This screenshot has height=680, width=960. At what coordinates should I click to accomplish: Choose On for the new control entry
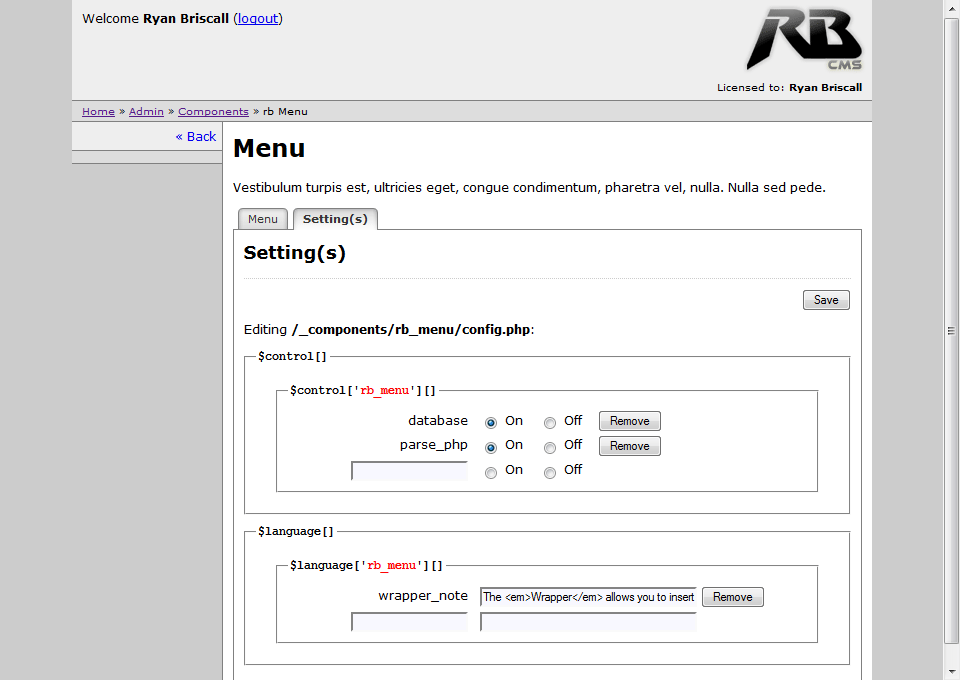(x=491, y=473)
